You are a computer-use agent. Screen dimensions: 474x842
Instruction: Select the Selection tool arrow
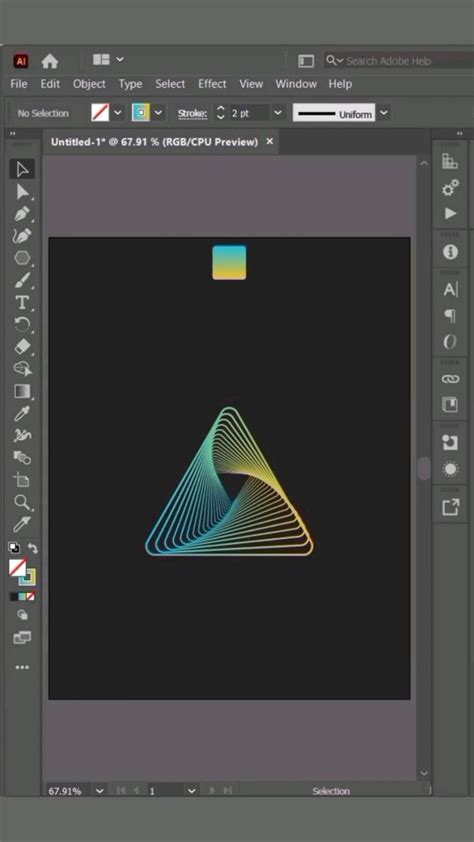pyautogui.click(x=22, y=169)
